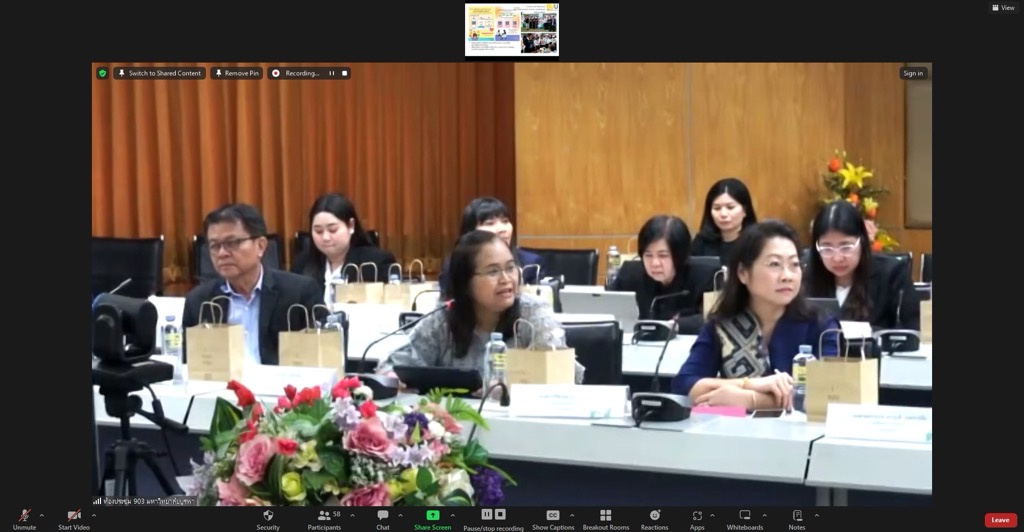Open the Apps panel

point(697,518)
